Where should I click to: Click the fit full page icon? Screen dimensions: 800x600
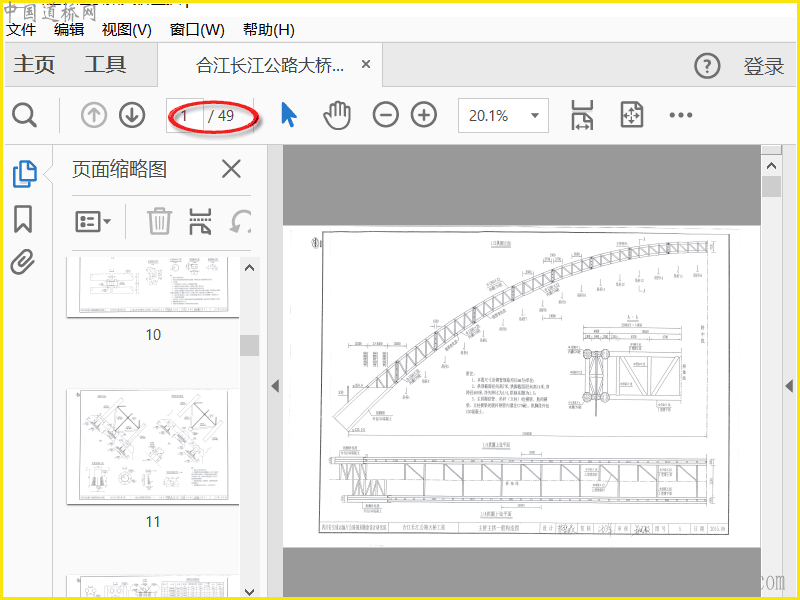click(632, 115)
